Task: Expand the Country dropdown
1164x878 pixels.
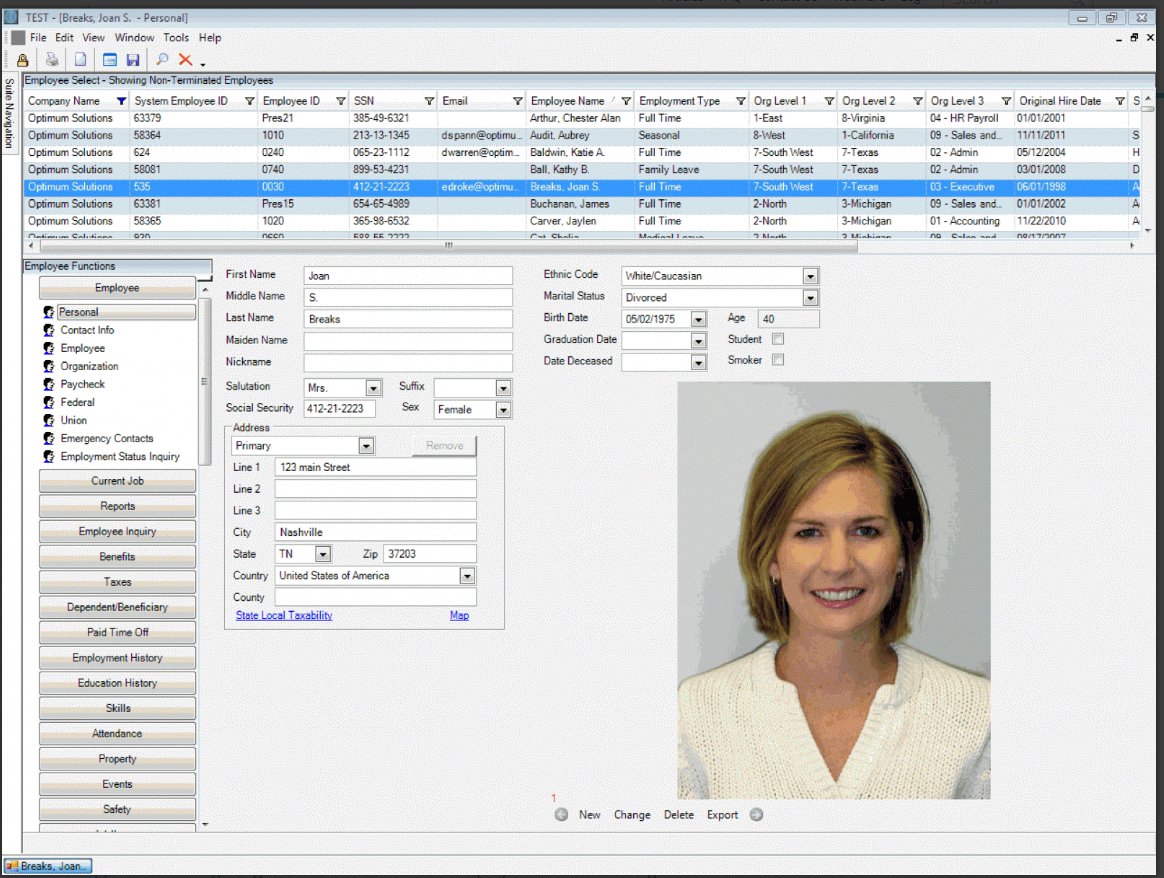Action: [467, 576]
